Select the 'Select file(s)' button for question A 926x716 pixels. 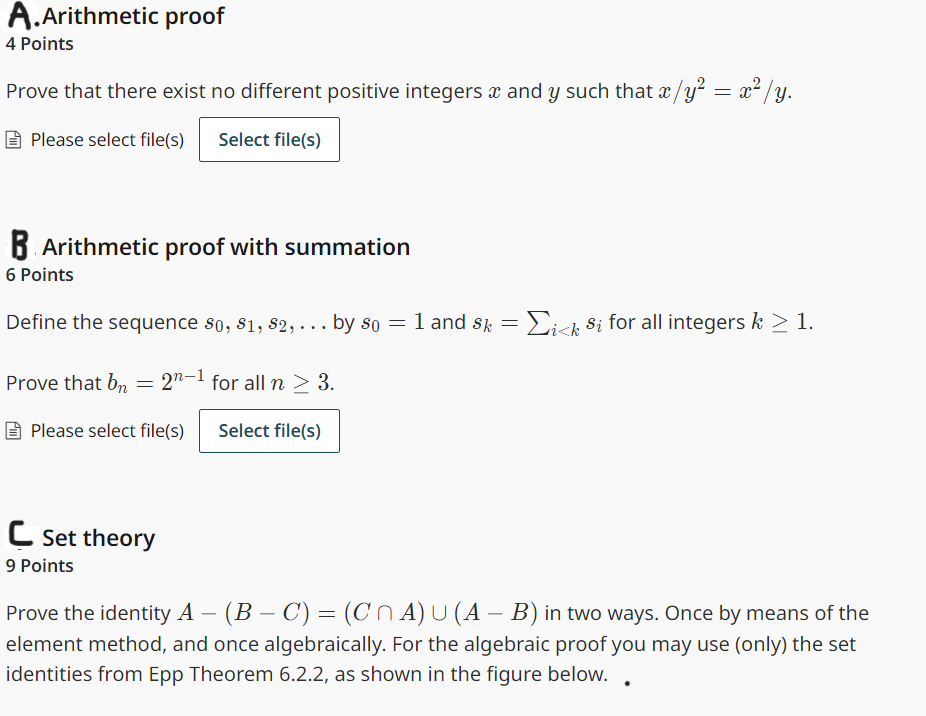point(269,139)
